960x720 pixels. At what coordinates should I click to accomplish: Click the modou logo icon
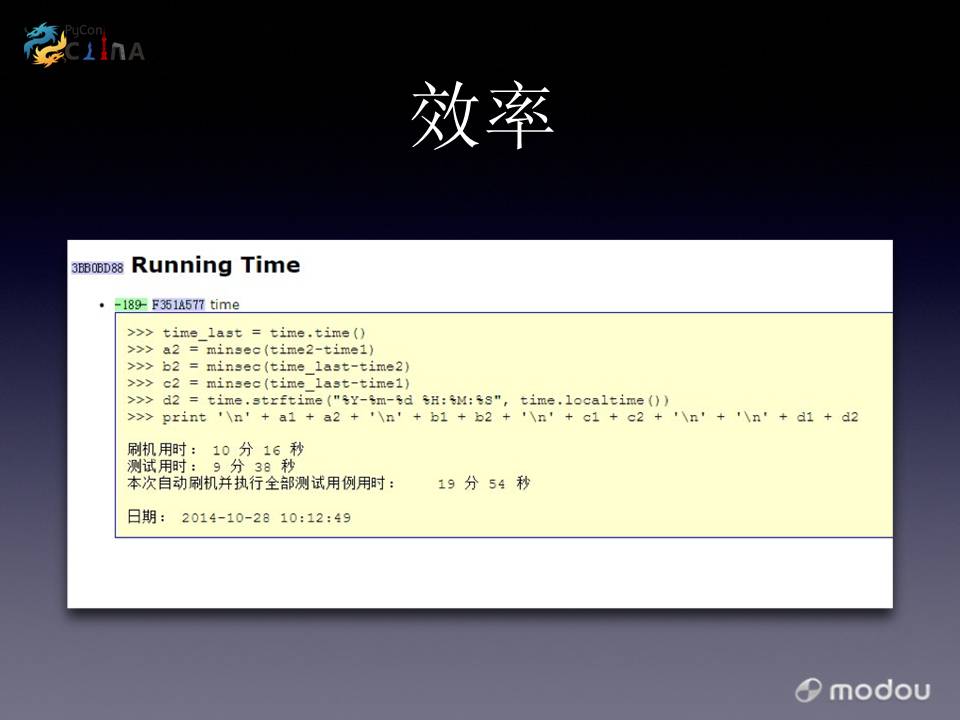point(808,690)
